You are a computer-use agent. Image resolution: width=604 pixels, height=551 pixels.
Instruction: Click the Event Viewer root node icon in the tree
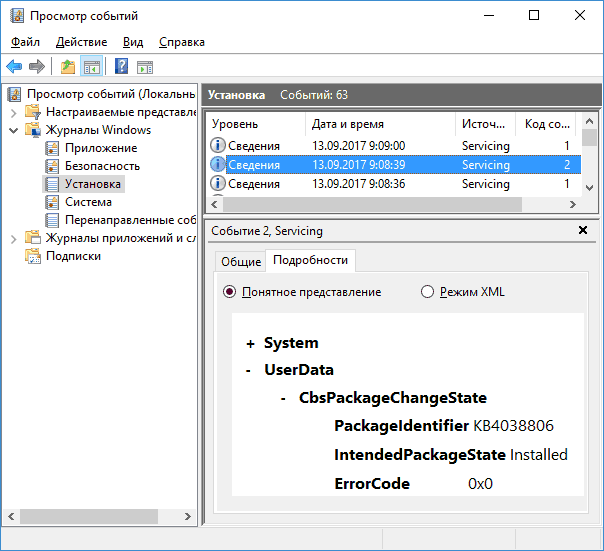pyautogui.click(x=14, y=94)
